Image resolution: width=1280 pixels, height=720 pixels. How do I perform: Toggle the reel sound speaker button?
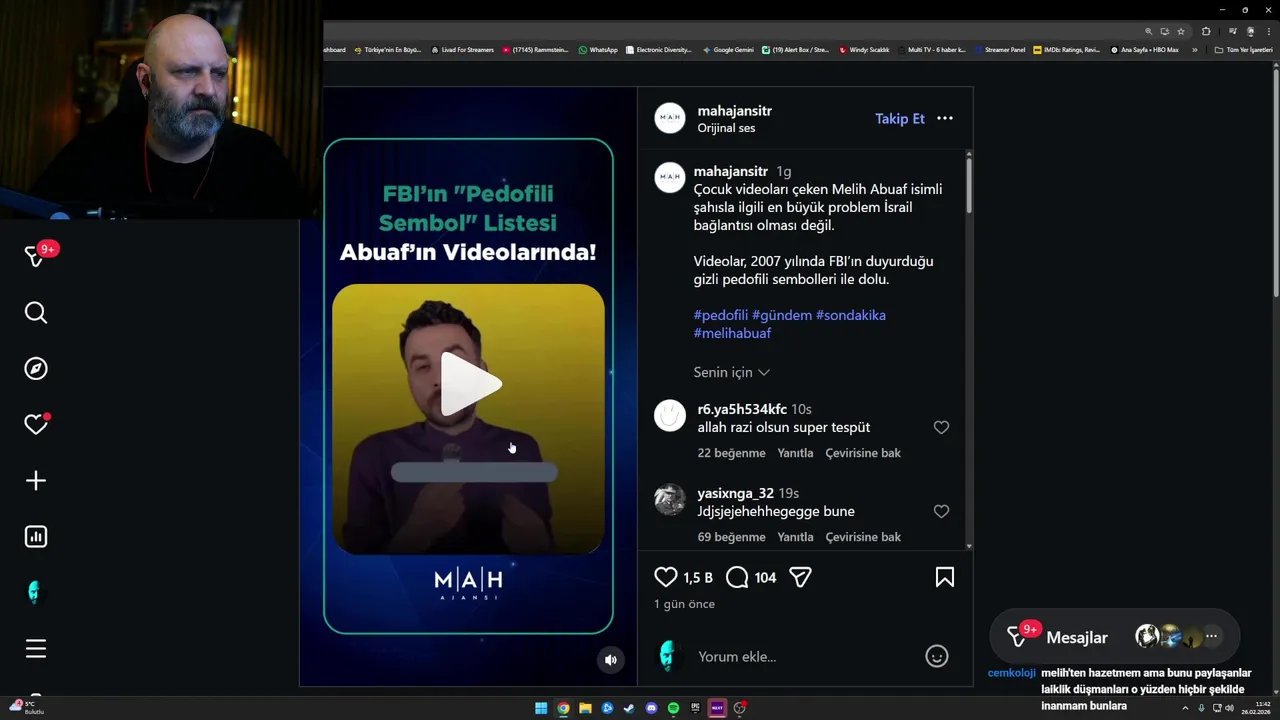[611, 659]
